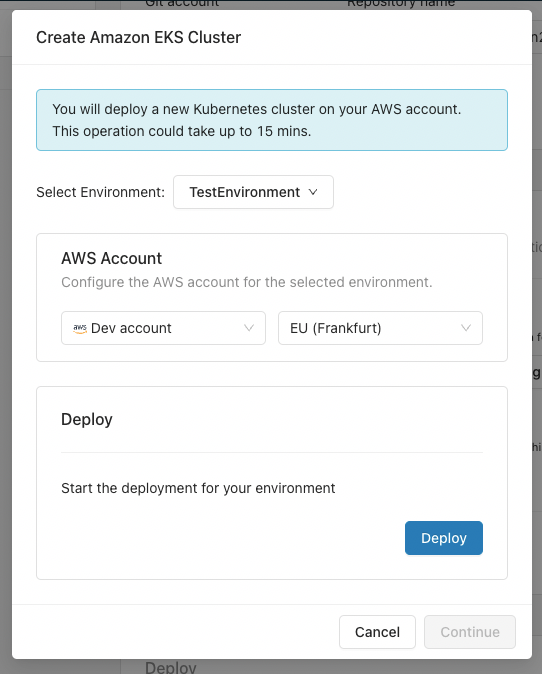Open the EU (Frankfurt) region dropdown
Image resolution: width=542 pixels, height=674 pixels.
pyautogui.click(x=380, y=328)
